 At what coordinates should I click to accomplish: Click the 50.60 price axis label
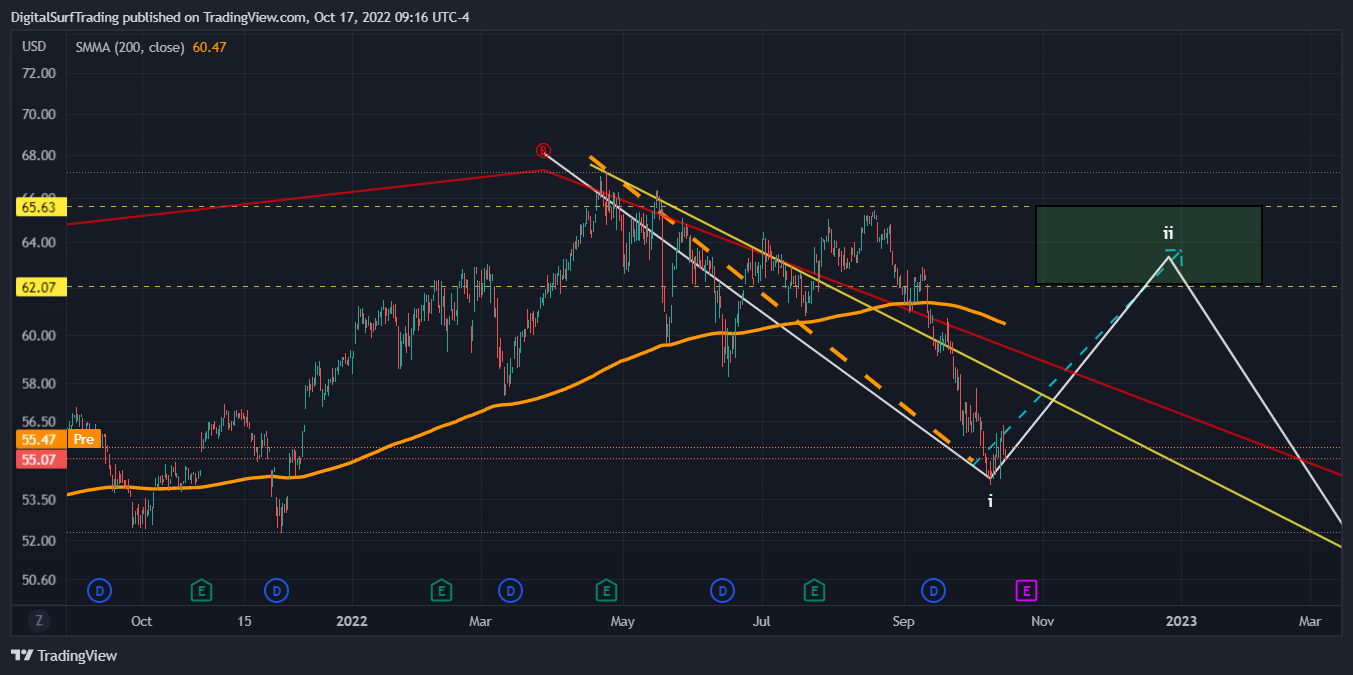[x=38, y=580]
